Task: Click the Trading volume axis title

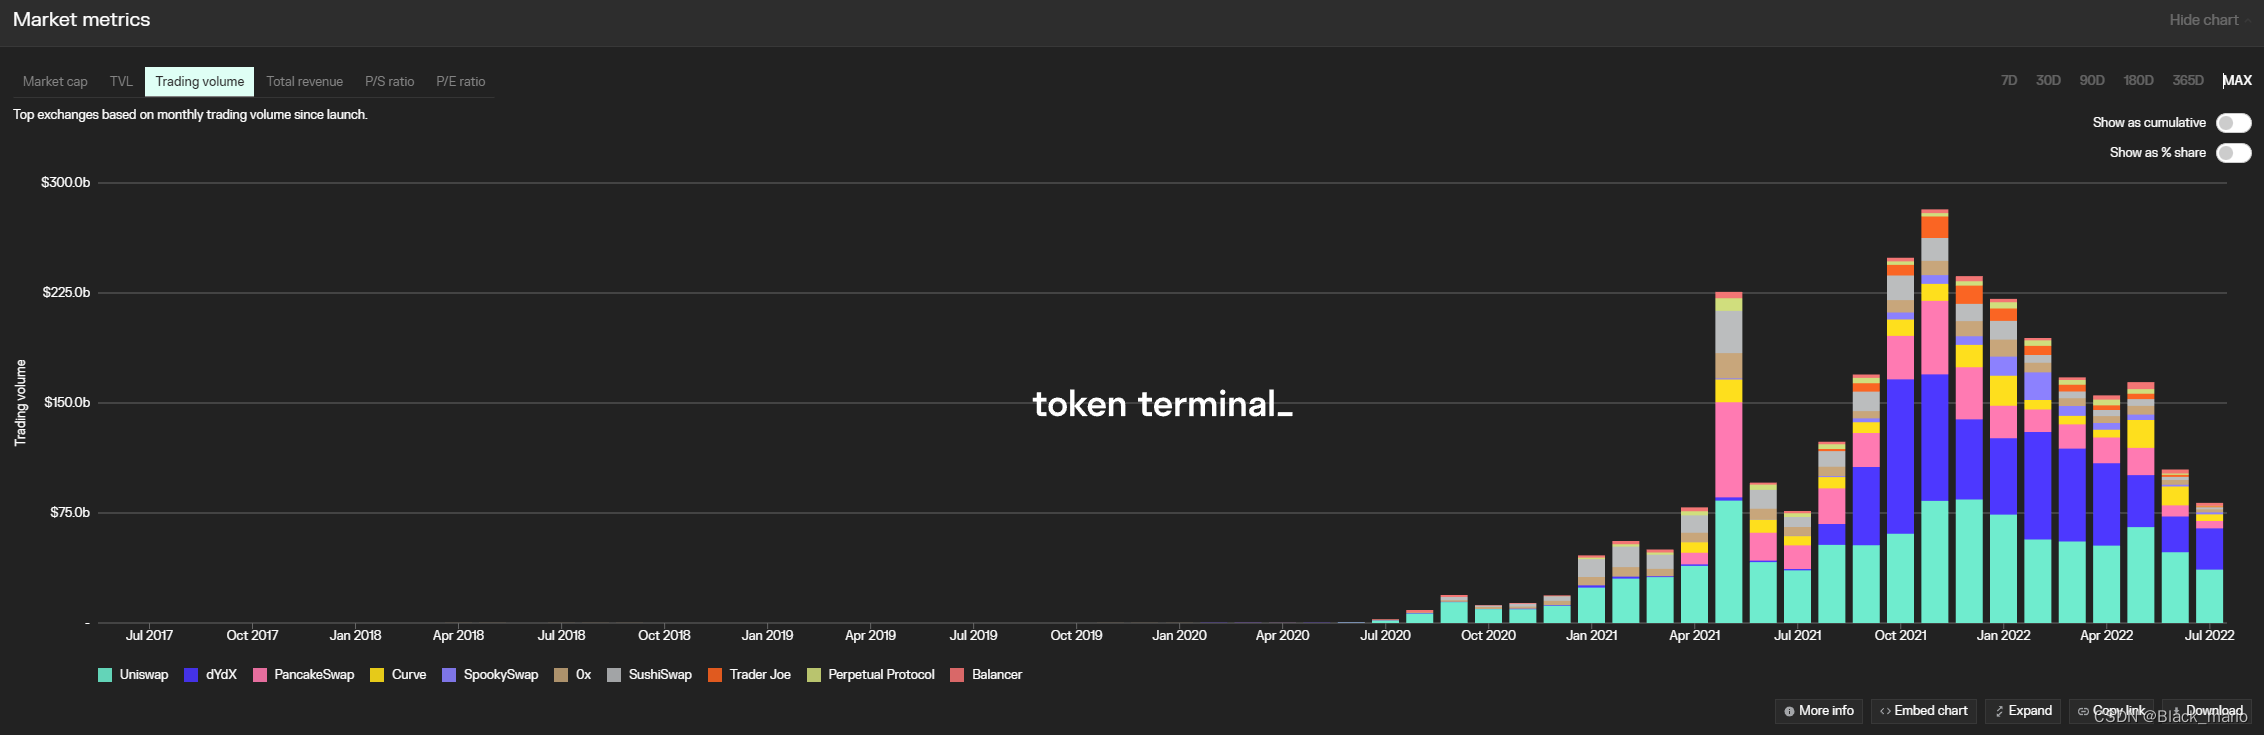Action: (20, 402)
